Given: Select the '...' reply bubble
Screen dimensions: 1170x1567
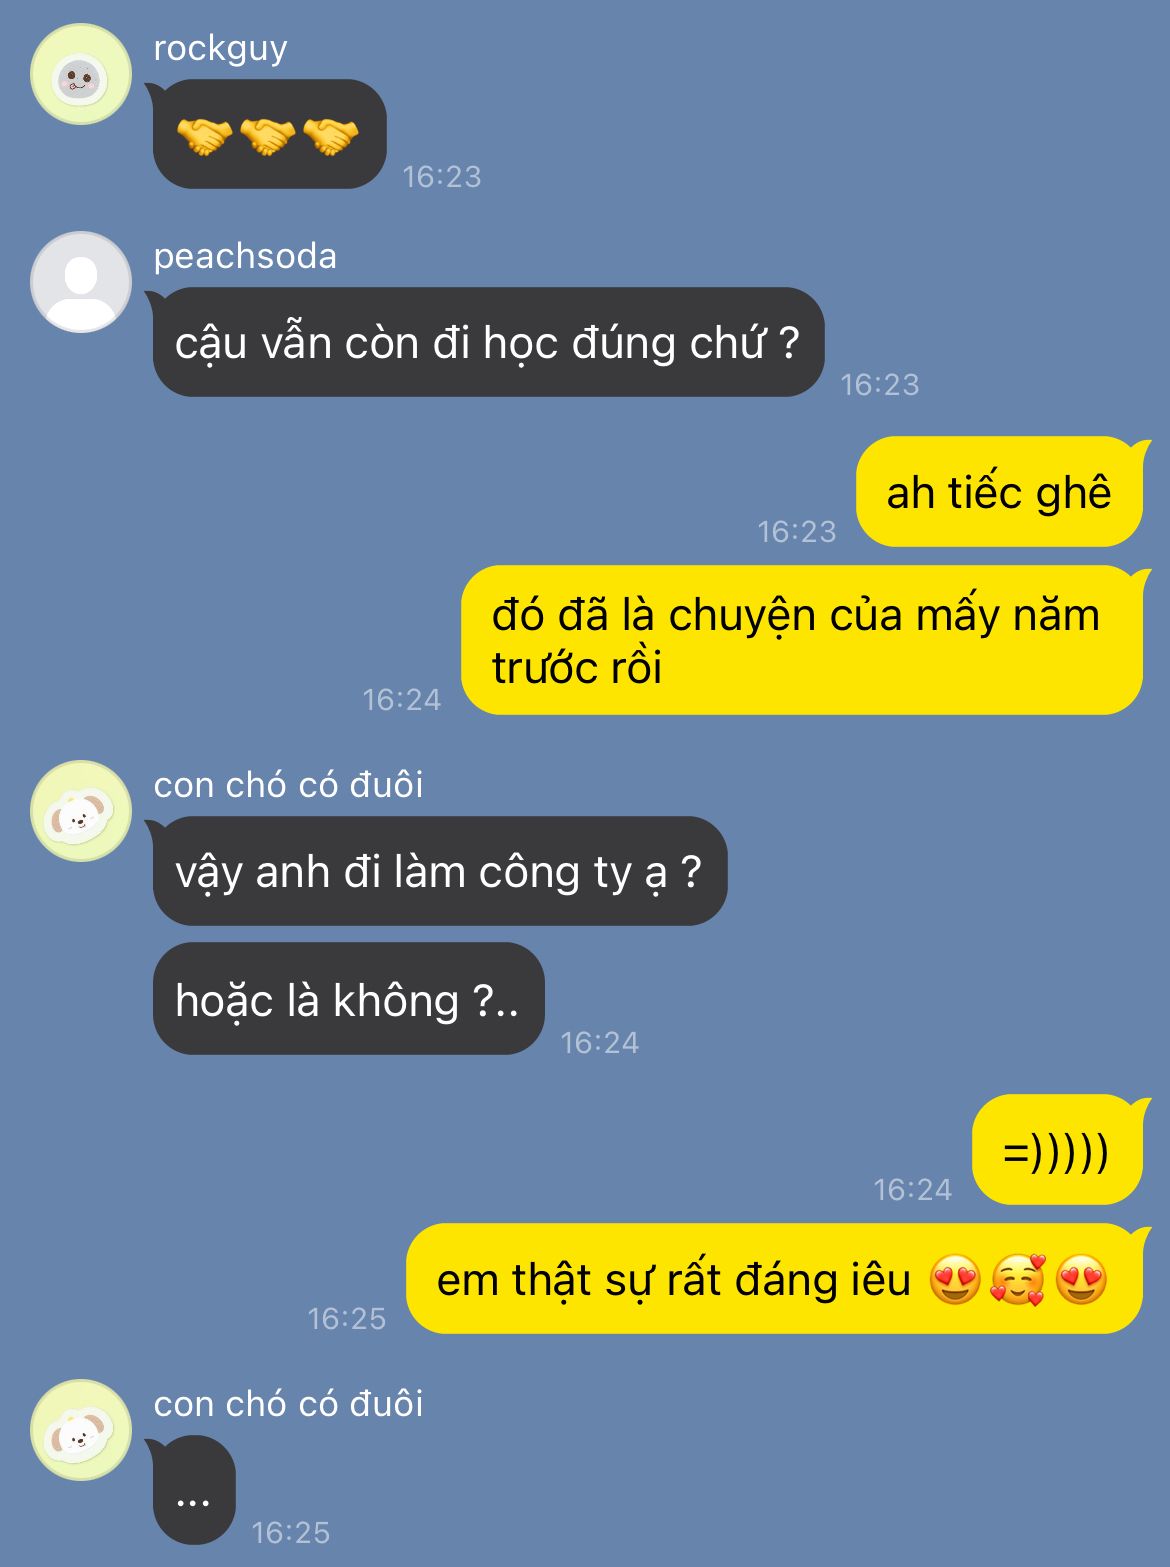Looking at the screenshot, I should (193, 1490).
